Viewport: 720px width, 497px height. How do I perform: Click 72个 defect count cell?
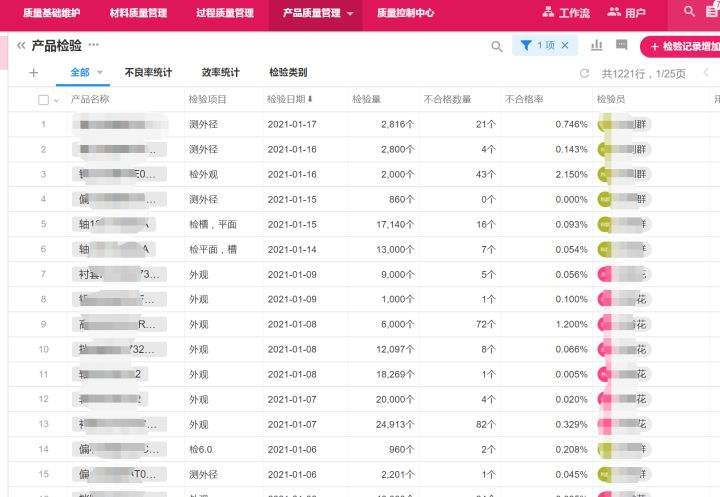486,324
